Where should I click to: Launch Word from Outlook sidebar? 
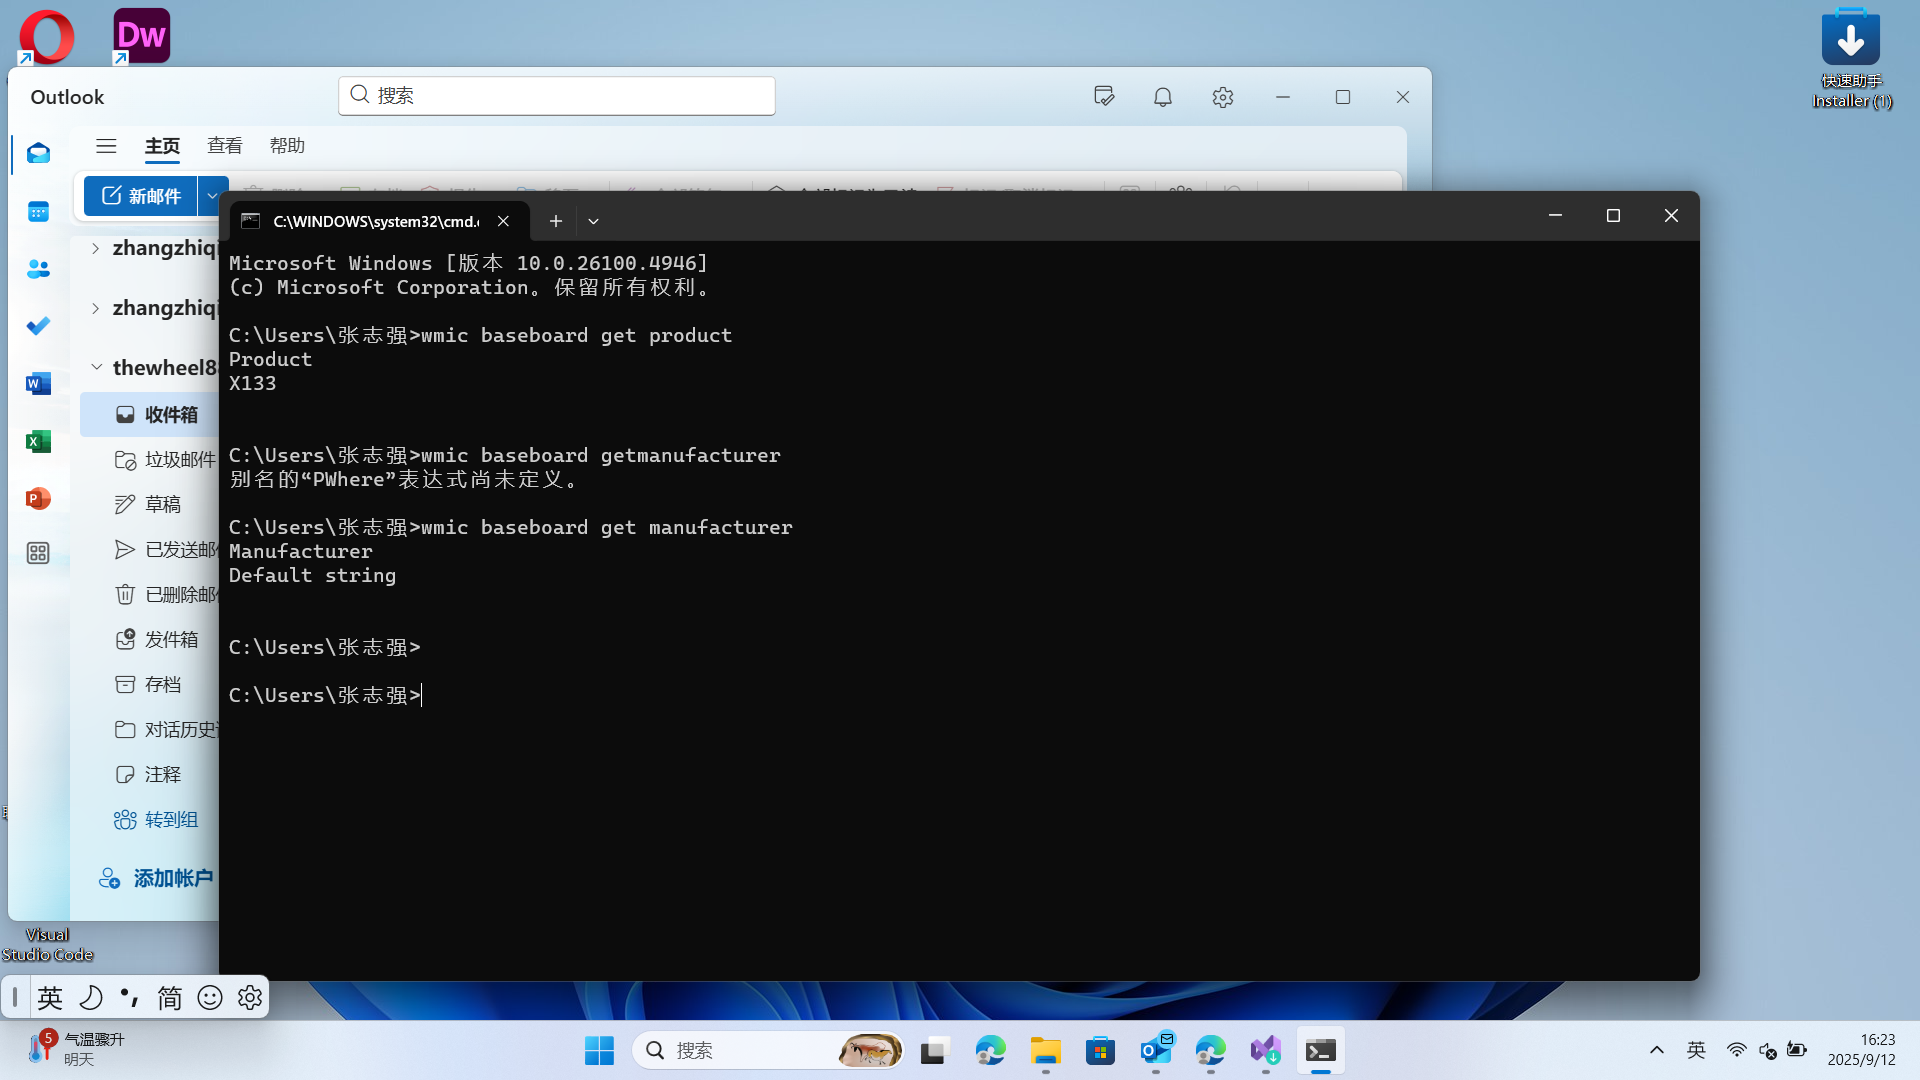point(38,384)
